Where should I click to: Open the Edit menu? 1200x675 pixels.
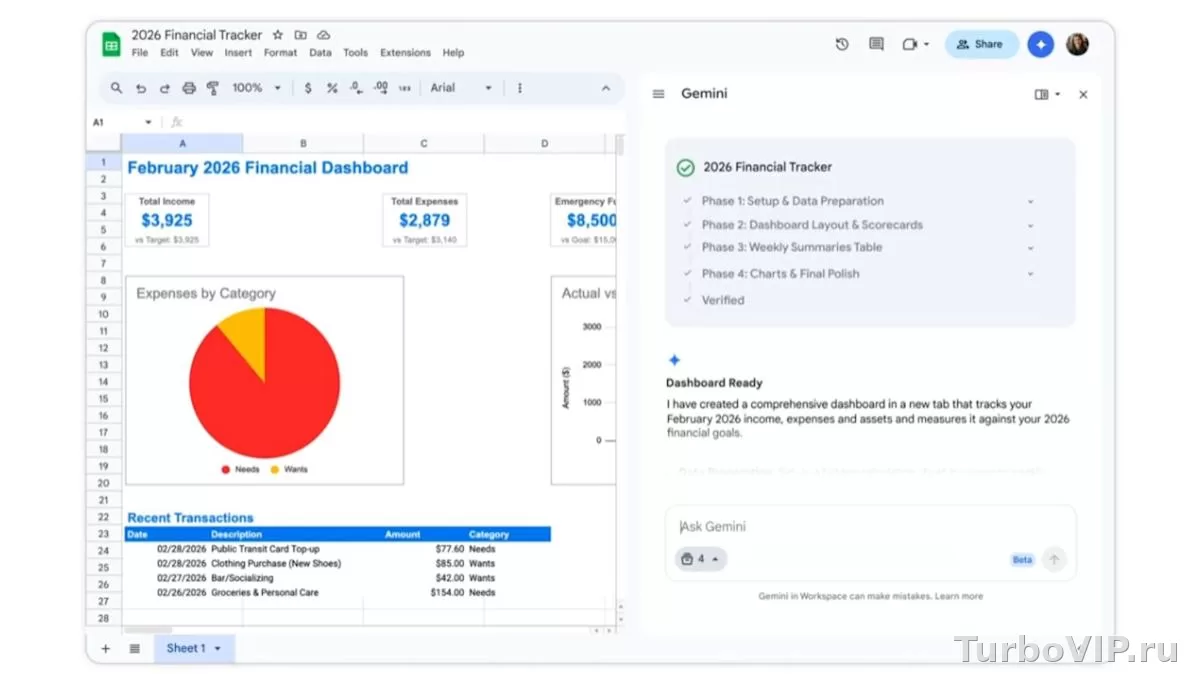coord(169,53)
